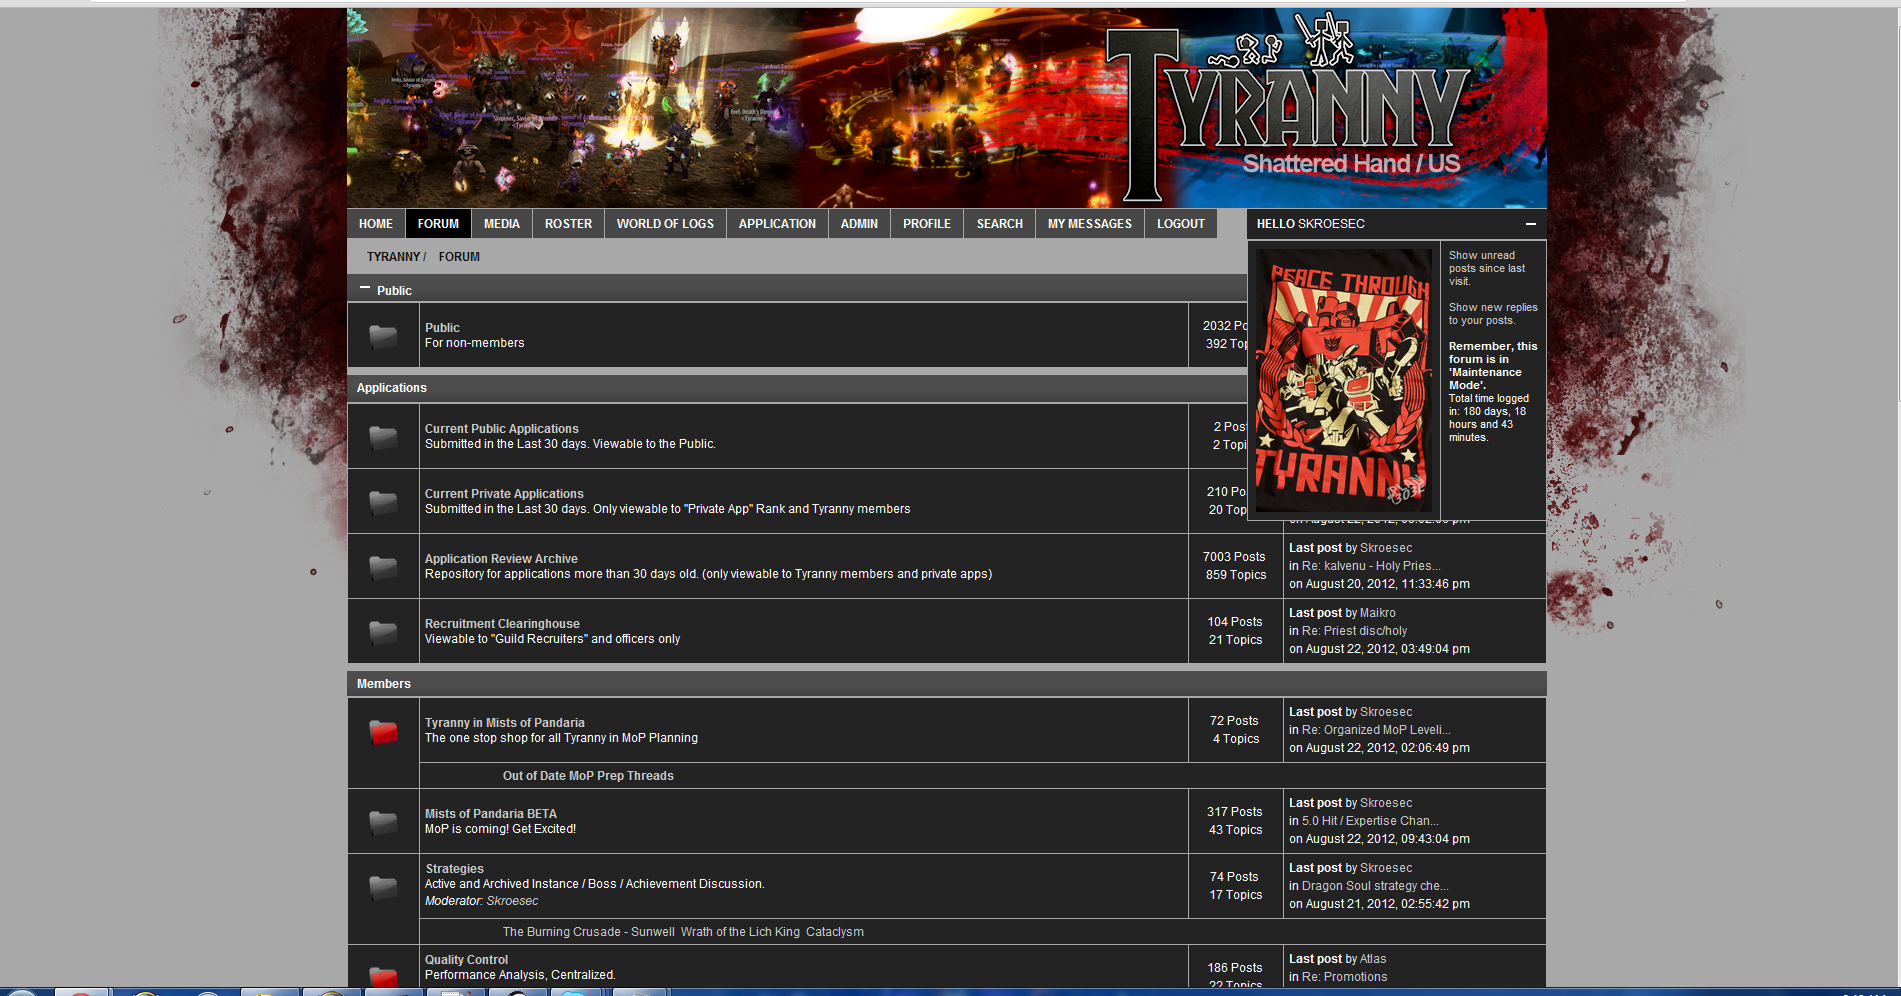Open the Quality Control board

coord(466,960)
